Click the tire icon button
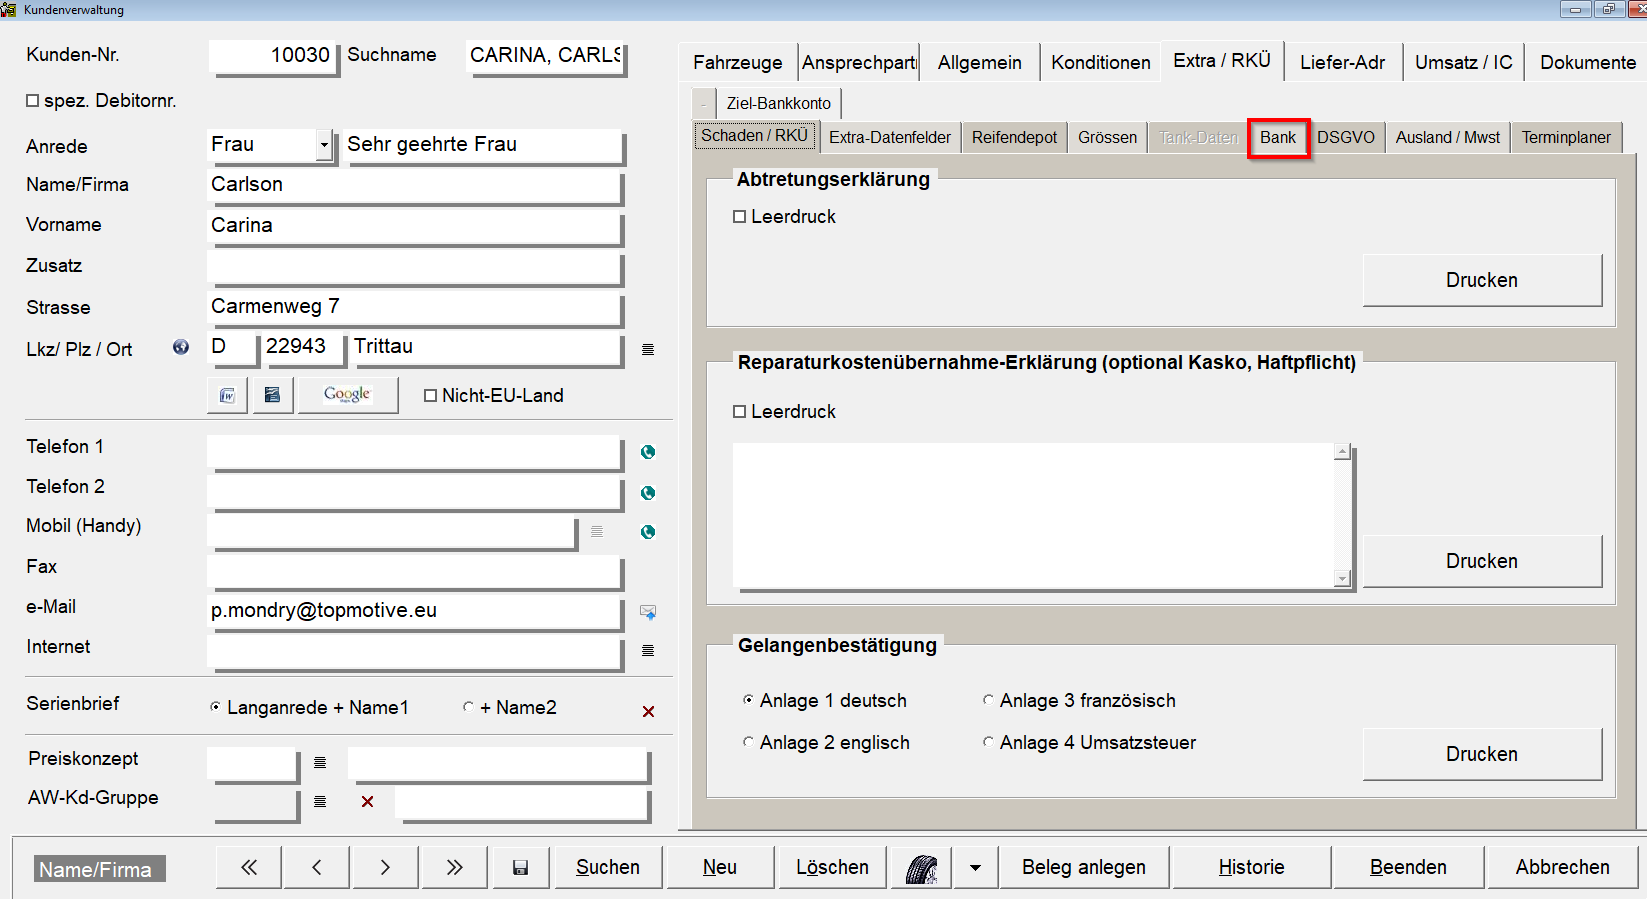The height and width of the screenshot is (899, 1647). [921, 867]
